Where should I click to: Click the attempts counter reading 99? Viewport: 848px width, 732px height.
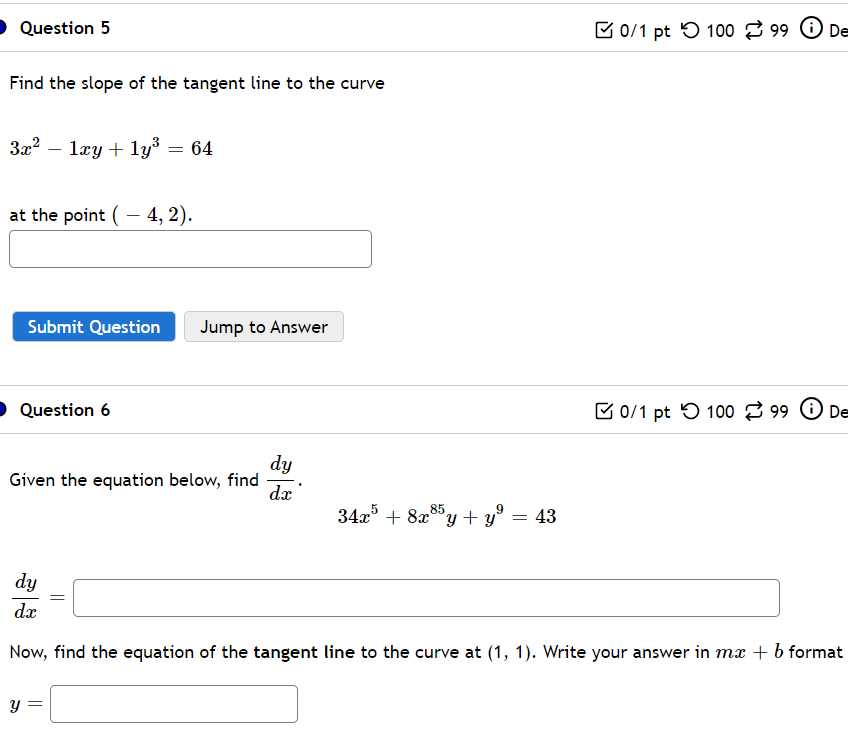tap(780, 30)
